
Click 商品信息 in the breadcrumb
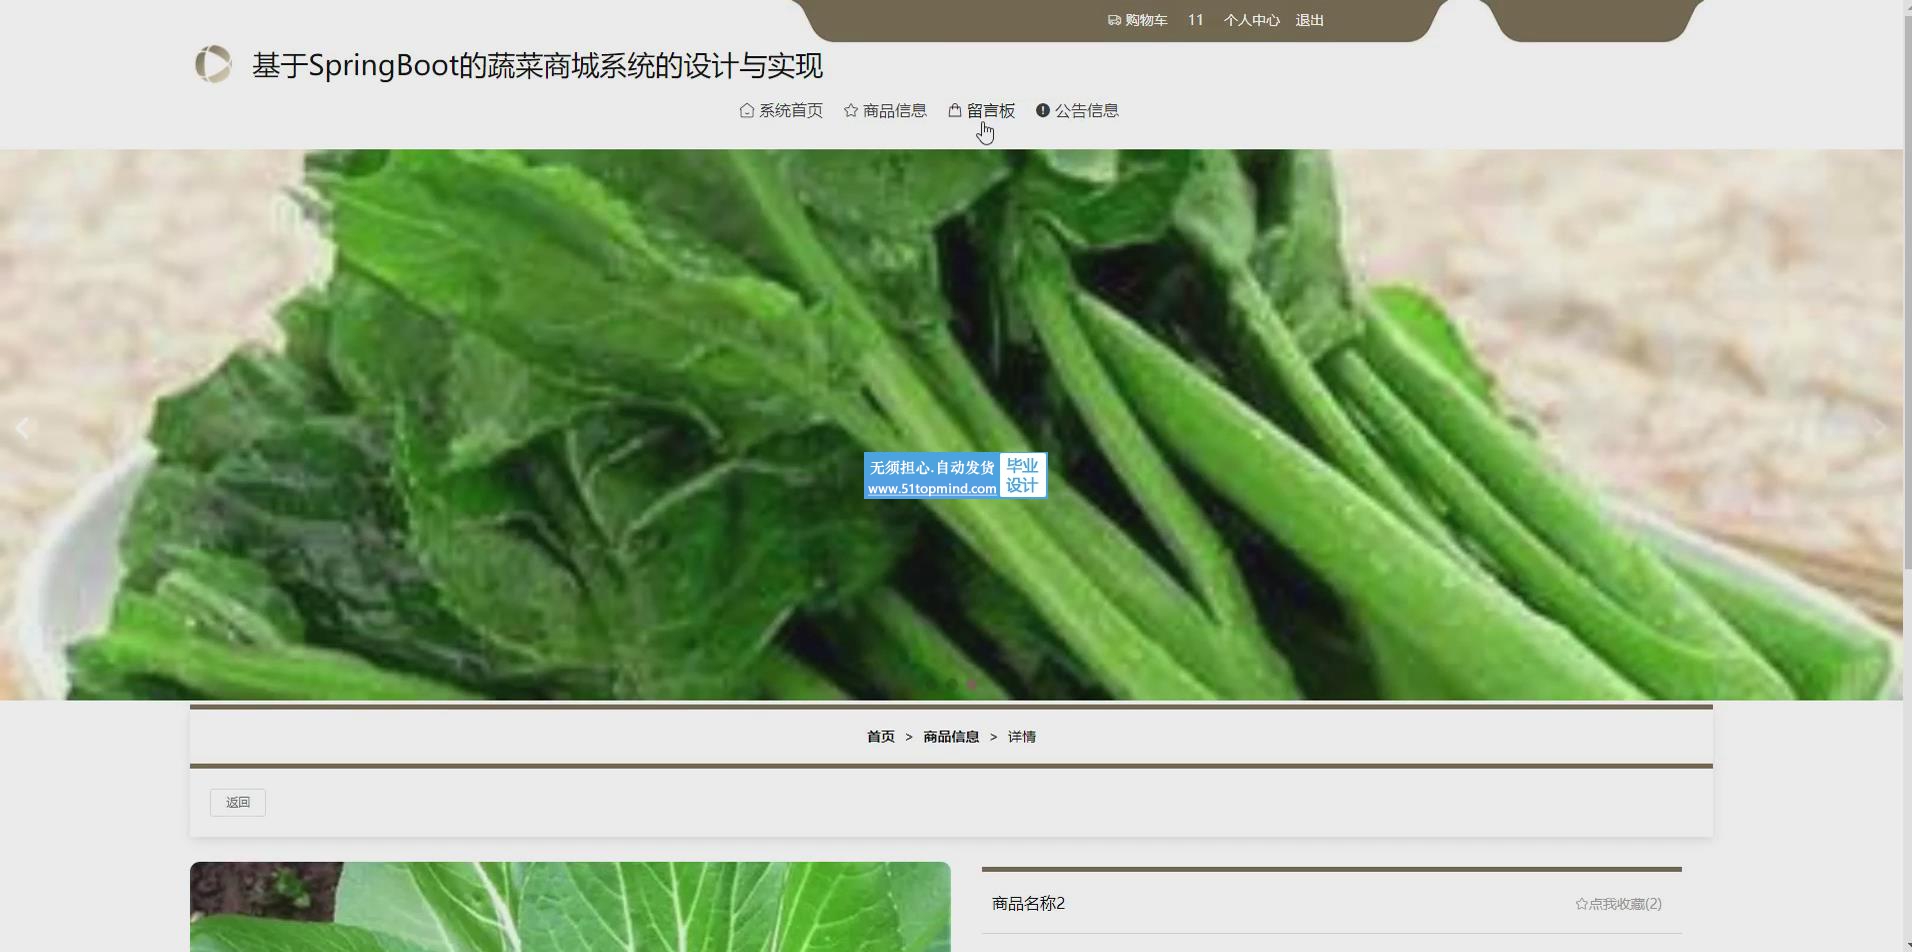click(x=951, y=737)
